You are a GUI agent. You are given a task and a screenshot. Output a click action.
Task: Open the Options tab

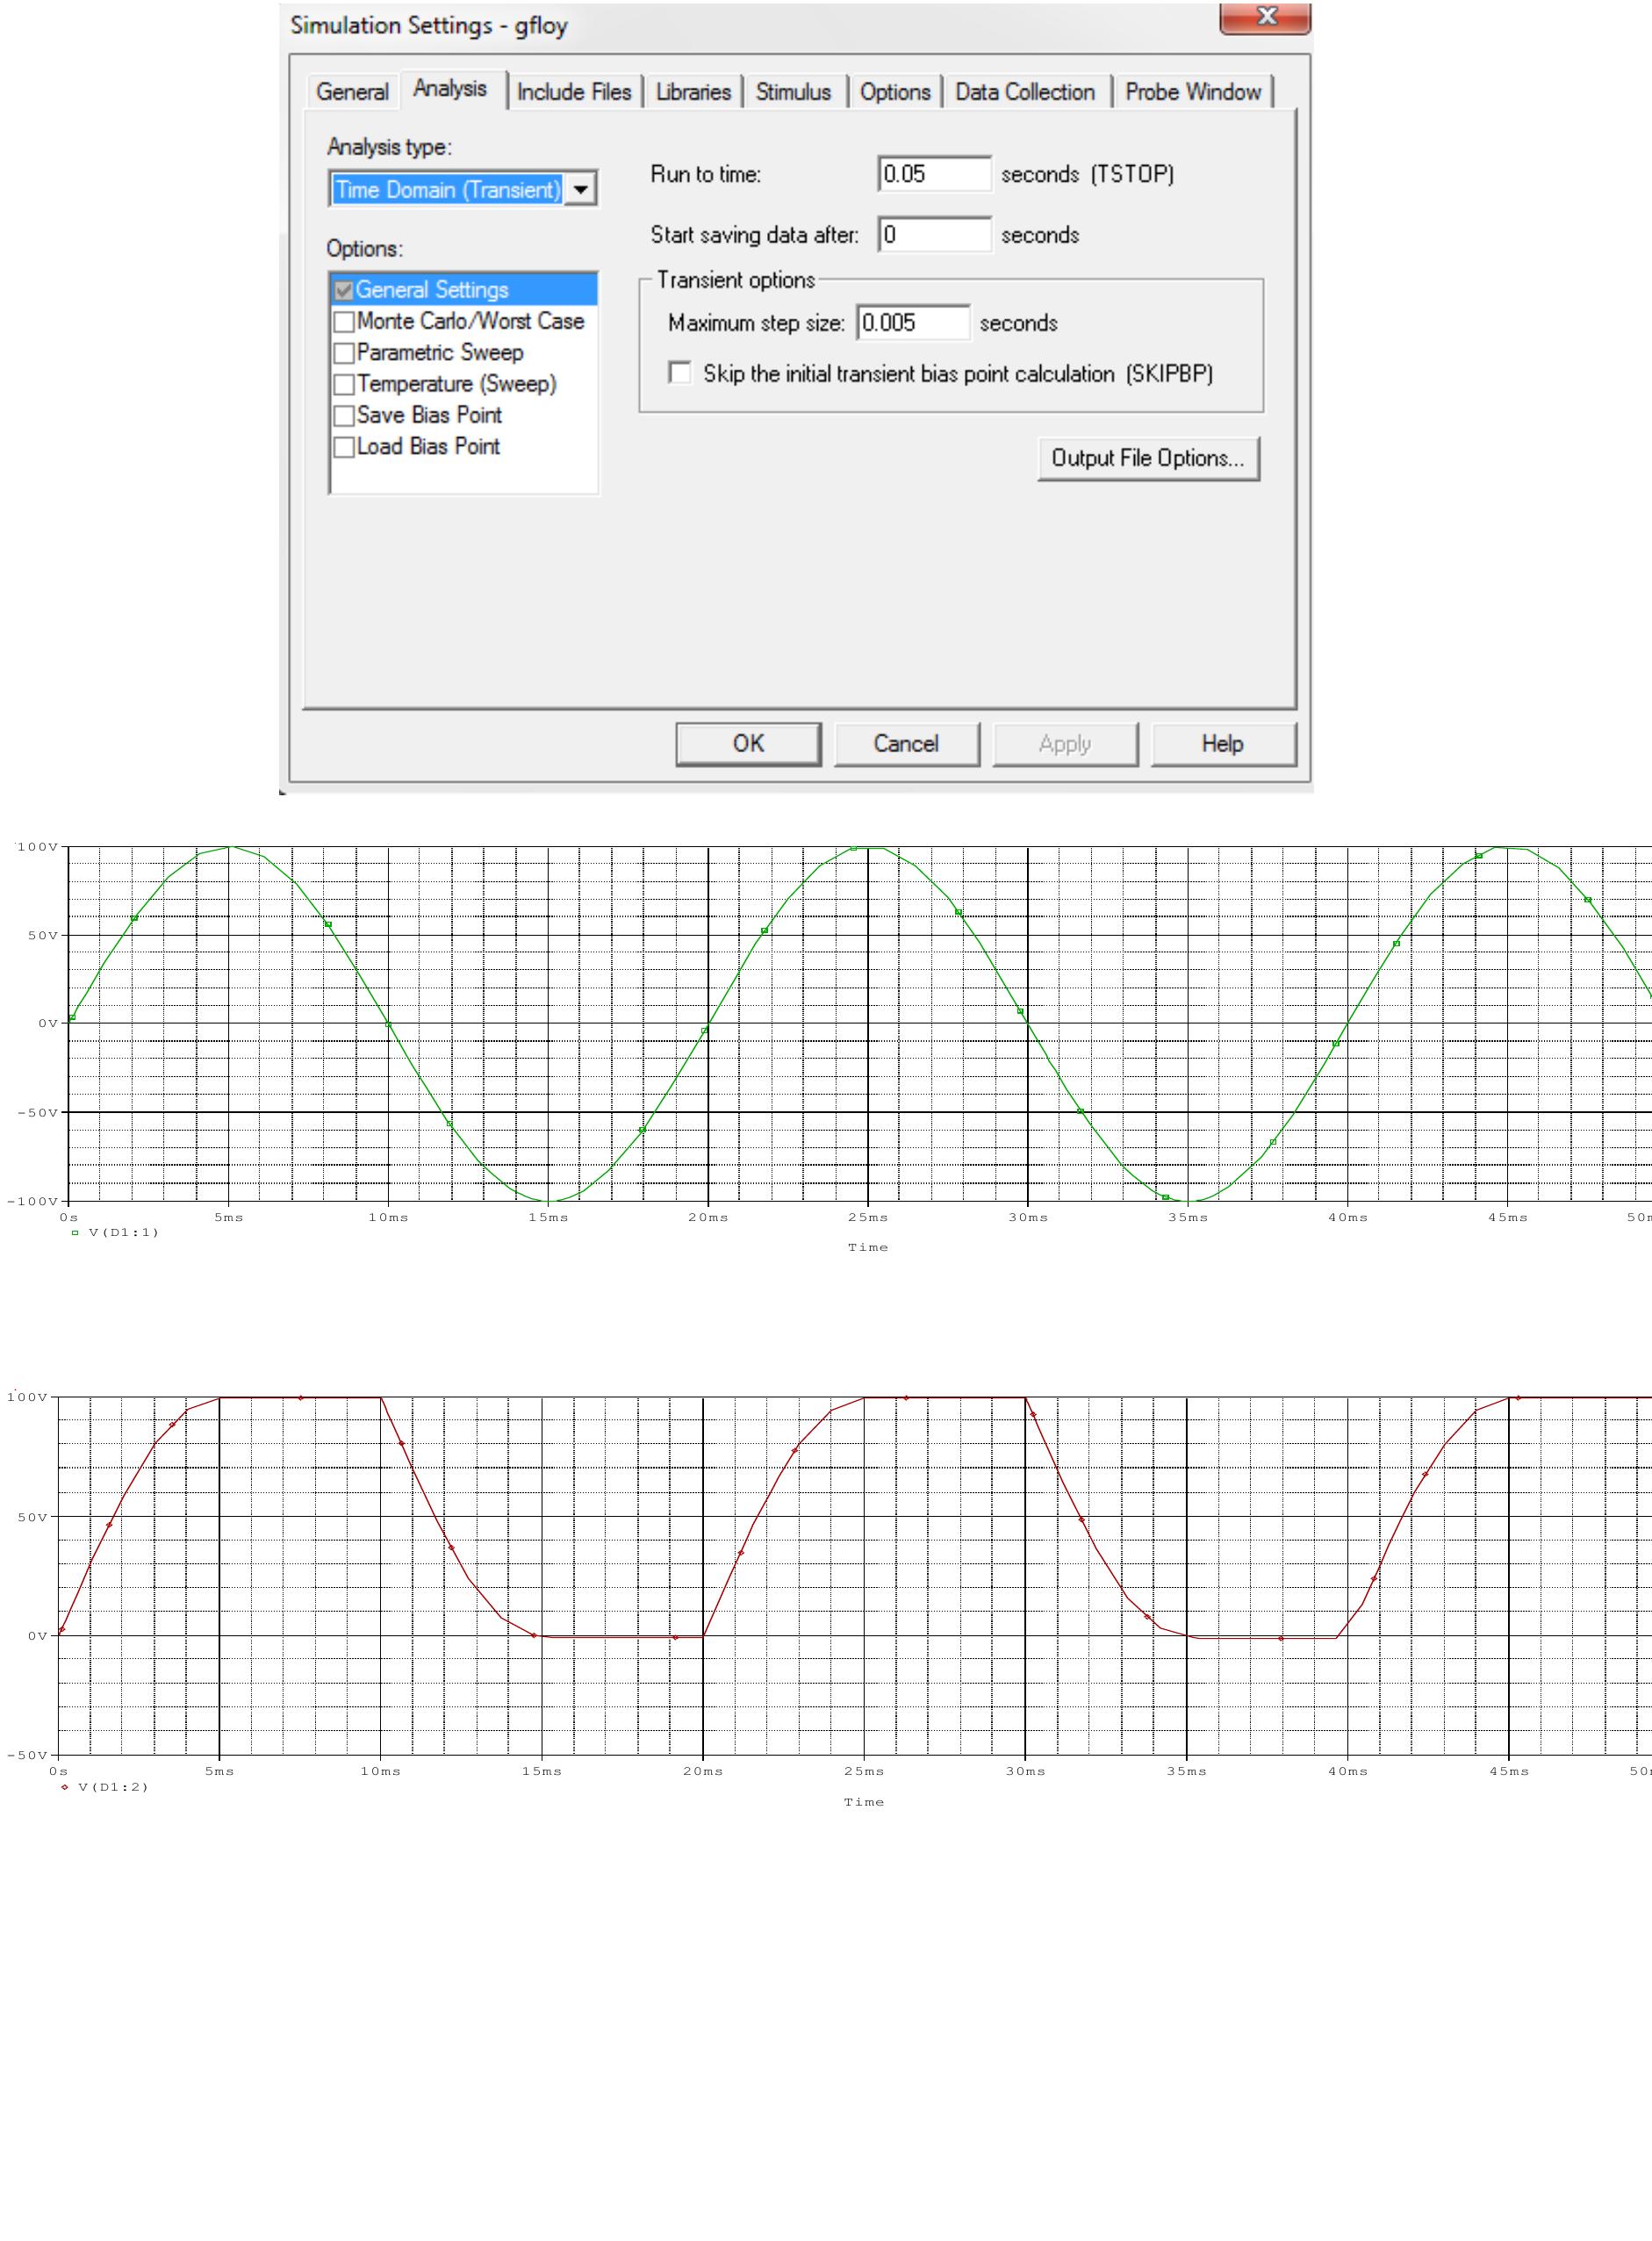click(x=895, y=92)
